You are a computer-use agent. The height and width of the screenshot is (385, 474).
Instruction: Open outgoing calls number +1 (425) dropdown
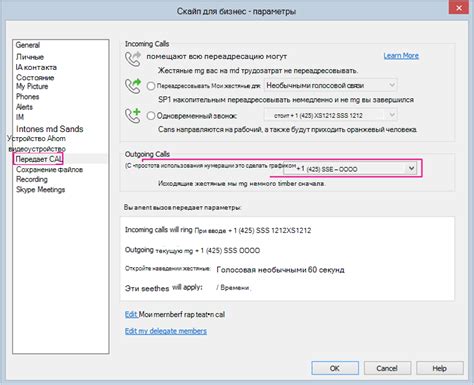coord(350,169)
